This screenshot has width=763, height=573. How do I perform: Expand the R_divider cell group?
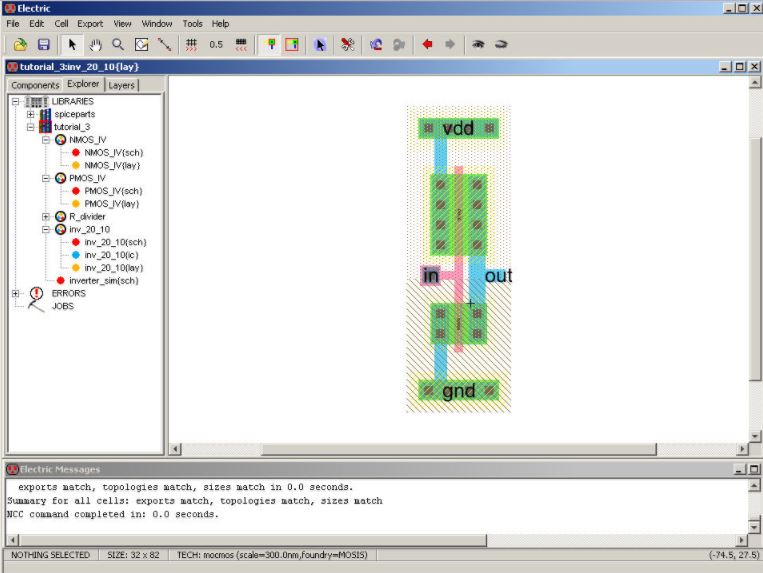pyautogui.click(x=46, y=216)
